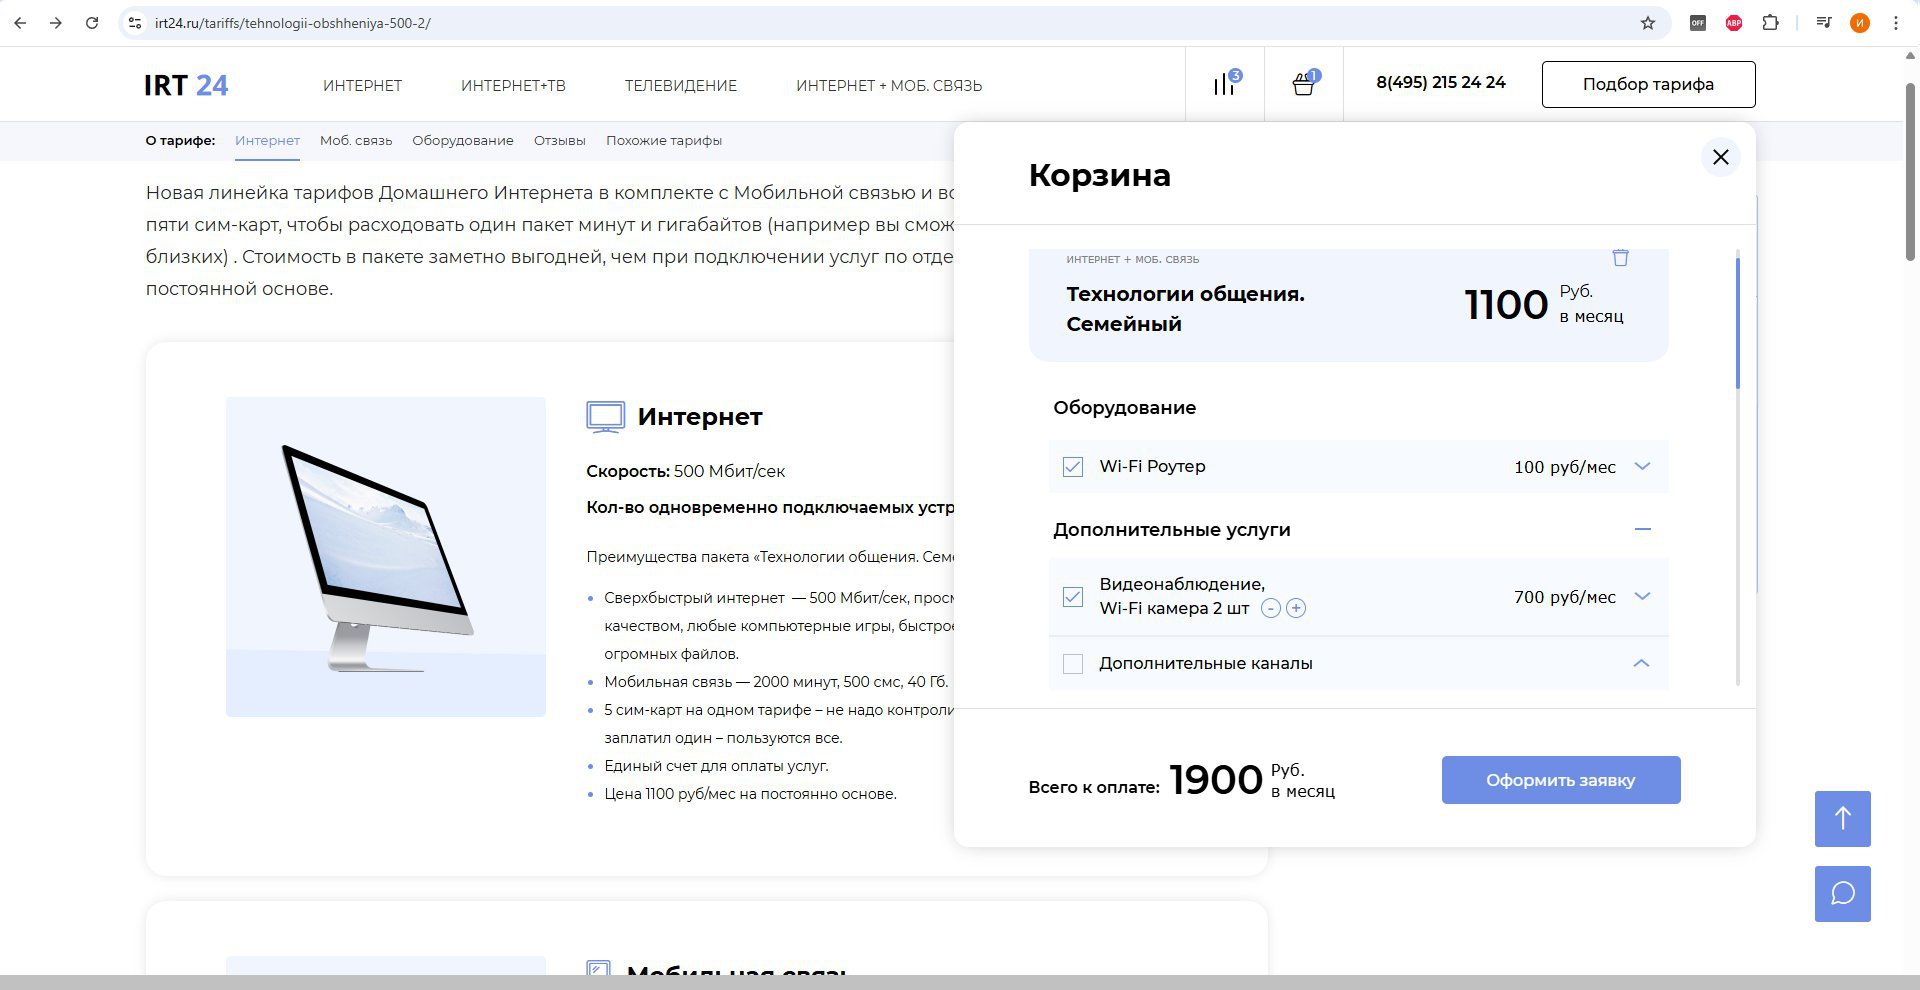This screenshot has height=990, width=1920.
Task: Switch to the Похожие тарифы tab
Action: 664,141
